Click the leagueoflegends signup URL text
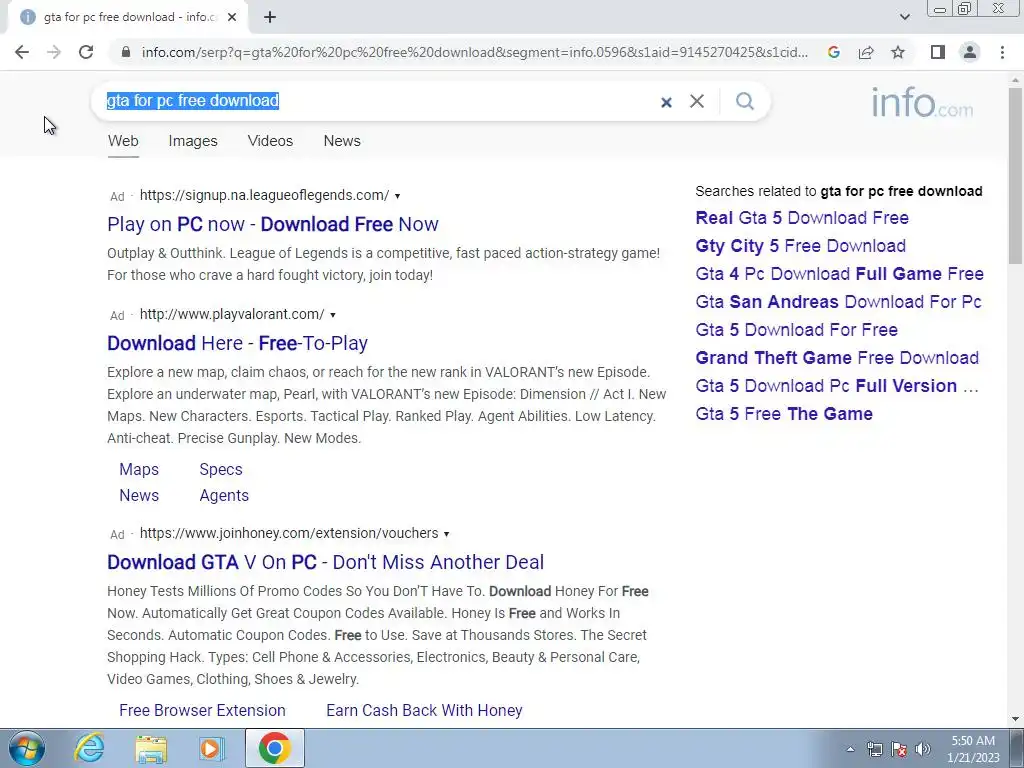The width and height of the screenshot is (1024, 768). tap(264, 195)
